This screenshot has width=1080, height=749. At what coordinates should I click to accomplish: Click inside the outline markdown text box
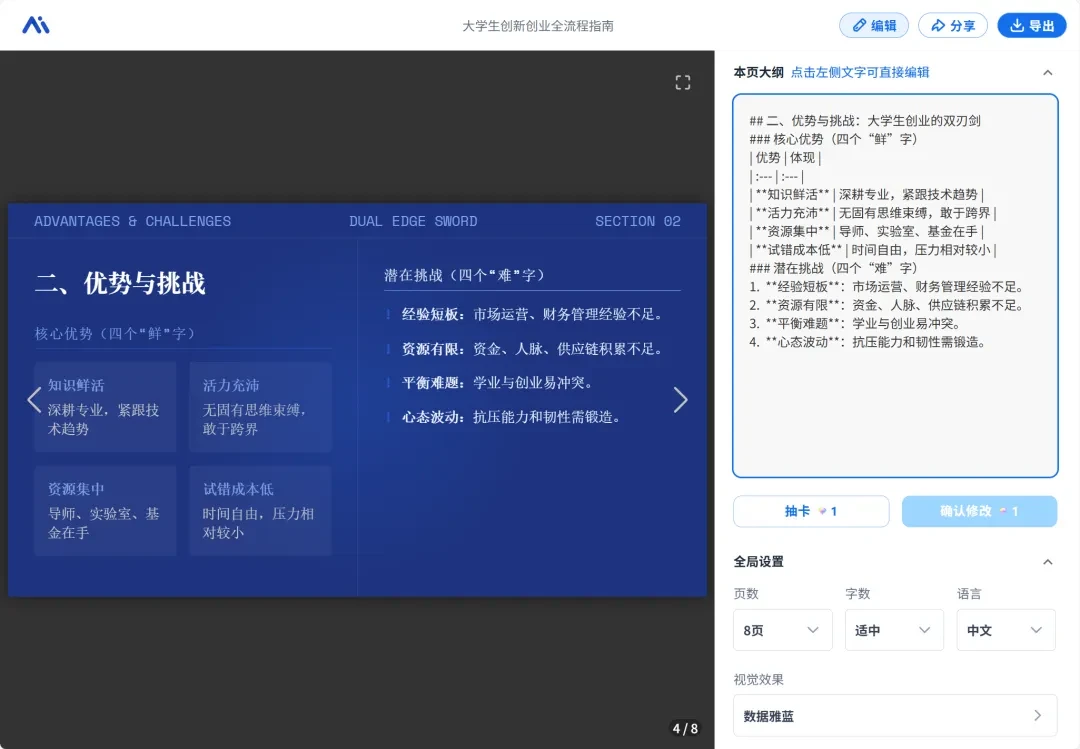click(895, 285)
